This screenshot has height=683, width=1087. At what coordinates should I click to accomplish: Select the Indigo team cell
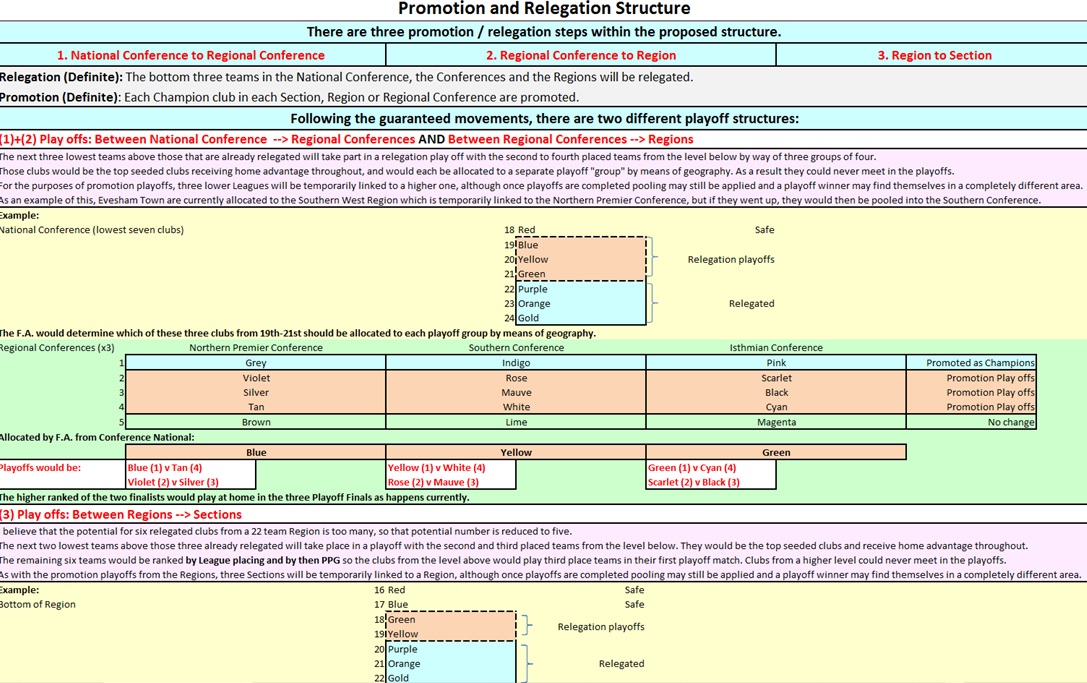[x=516, y=363]
